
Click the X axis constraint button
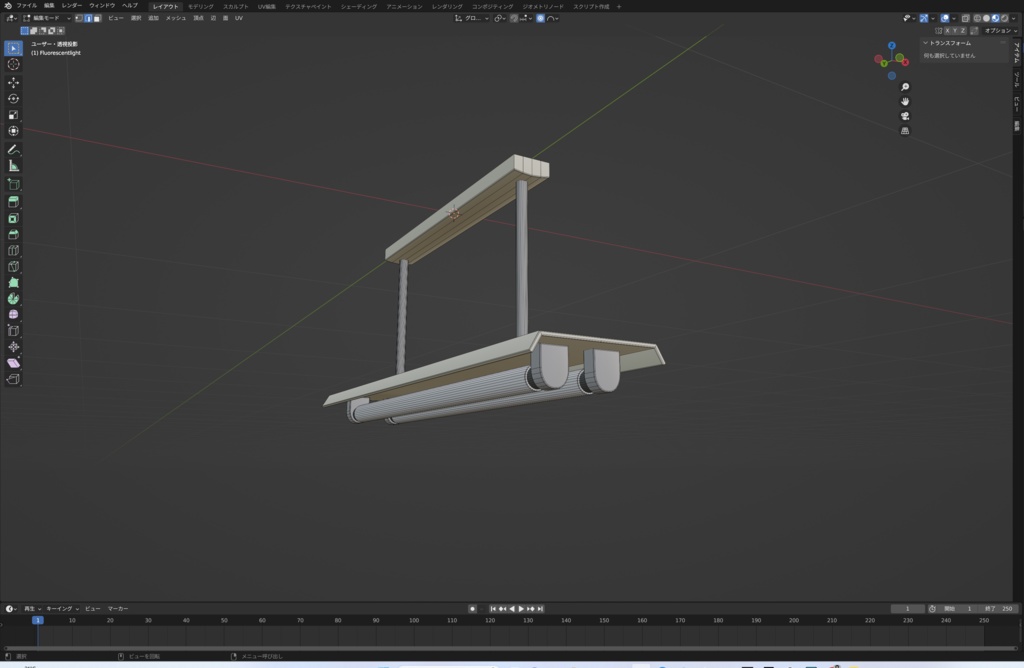(948, 30)
